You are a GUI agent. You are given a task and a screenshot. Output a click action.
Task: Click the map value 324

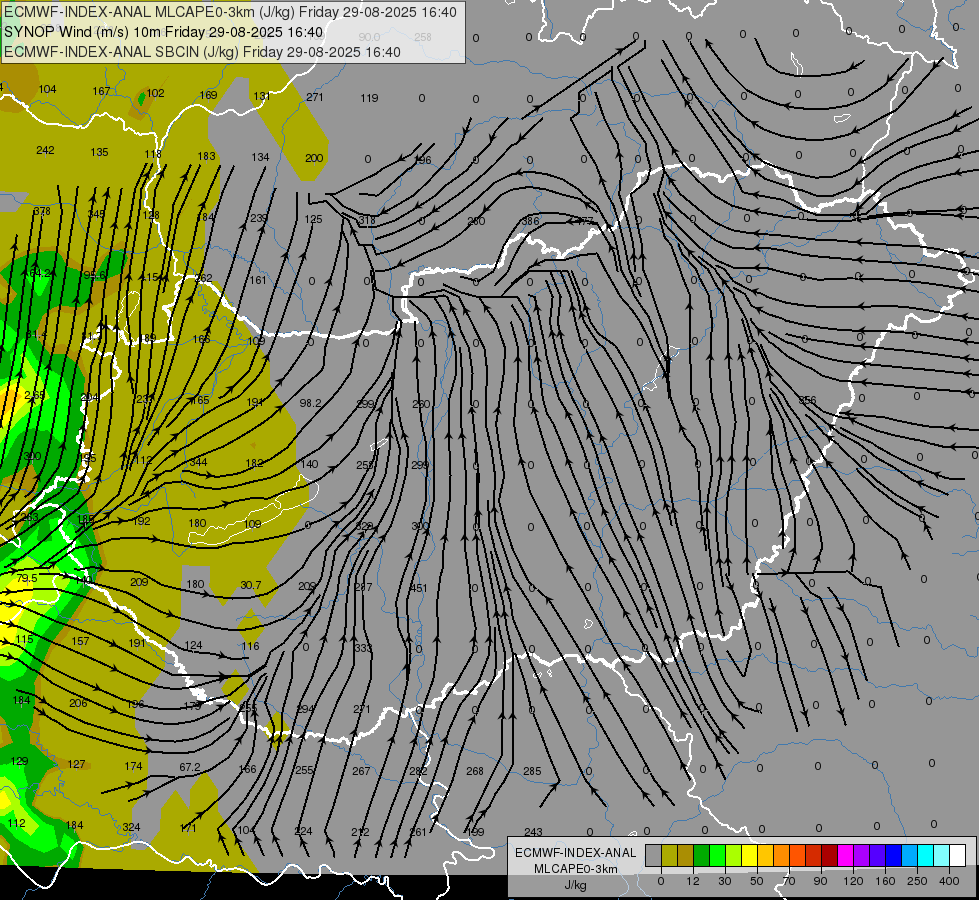click(x=131, y=827)
